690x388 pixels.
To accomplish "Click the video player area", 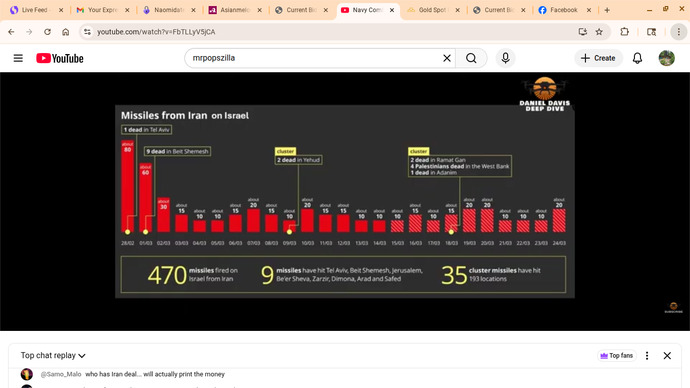I will [x=345, y=201].
